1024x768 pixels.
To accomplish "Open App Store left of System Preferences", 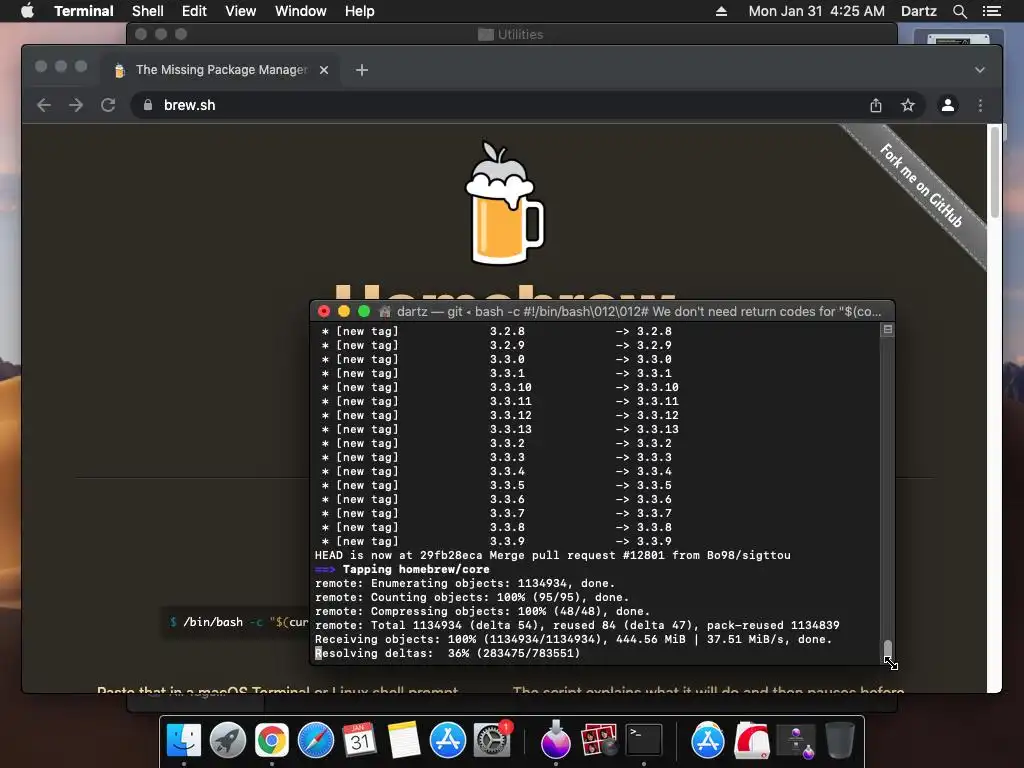I will [x=447, y=740].
